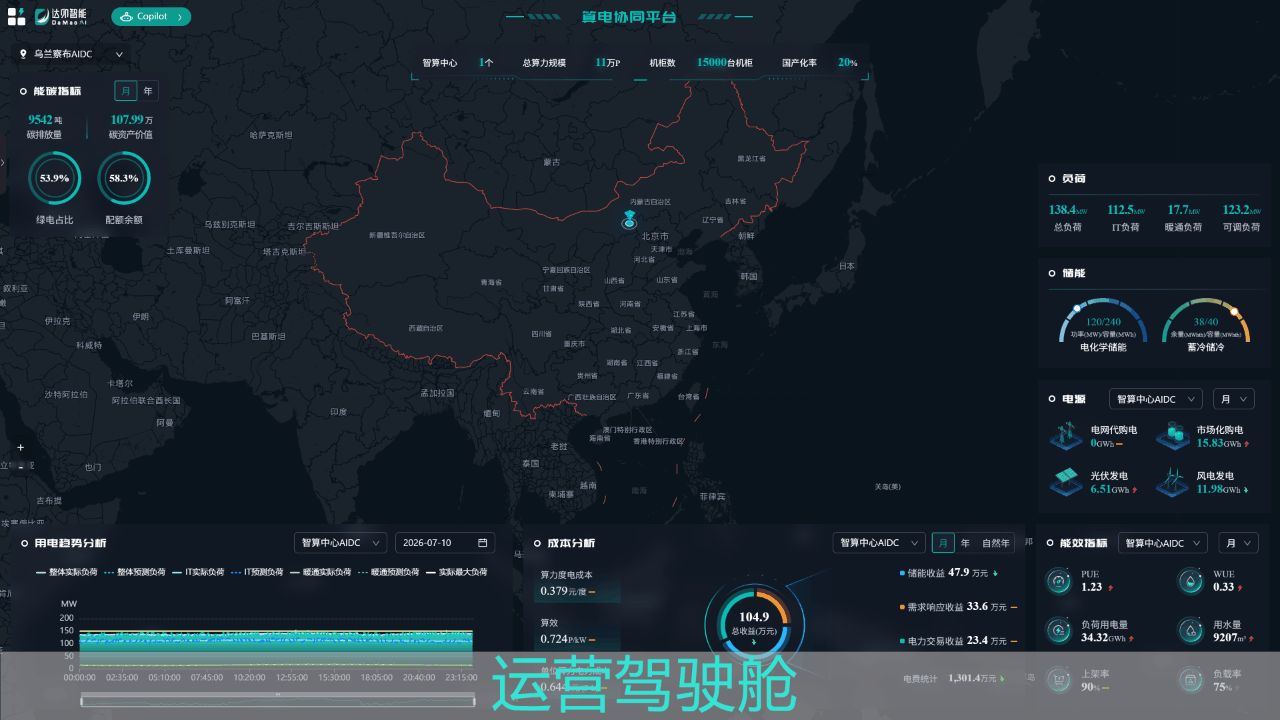Toggle IT实际负荷 legend series
This screenshot has height=720, width=1280.
point(197,572)
